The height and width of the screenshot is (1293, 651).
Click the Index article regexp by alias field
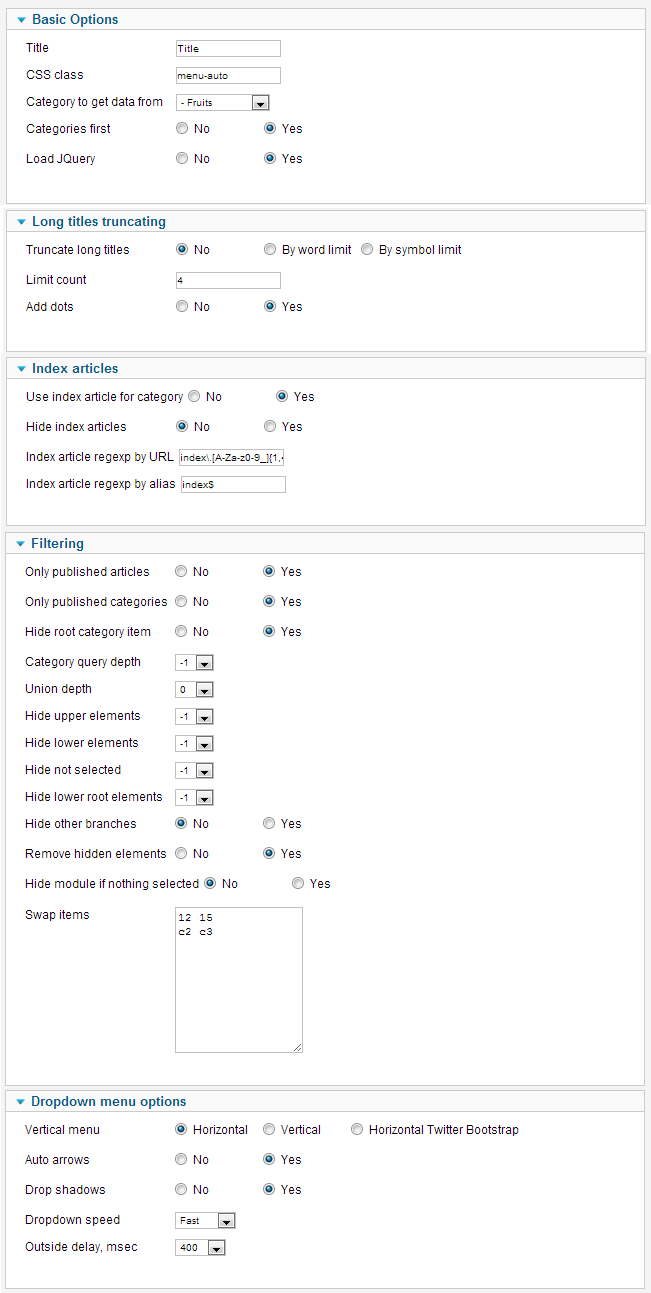[x=233, y=484]
